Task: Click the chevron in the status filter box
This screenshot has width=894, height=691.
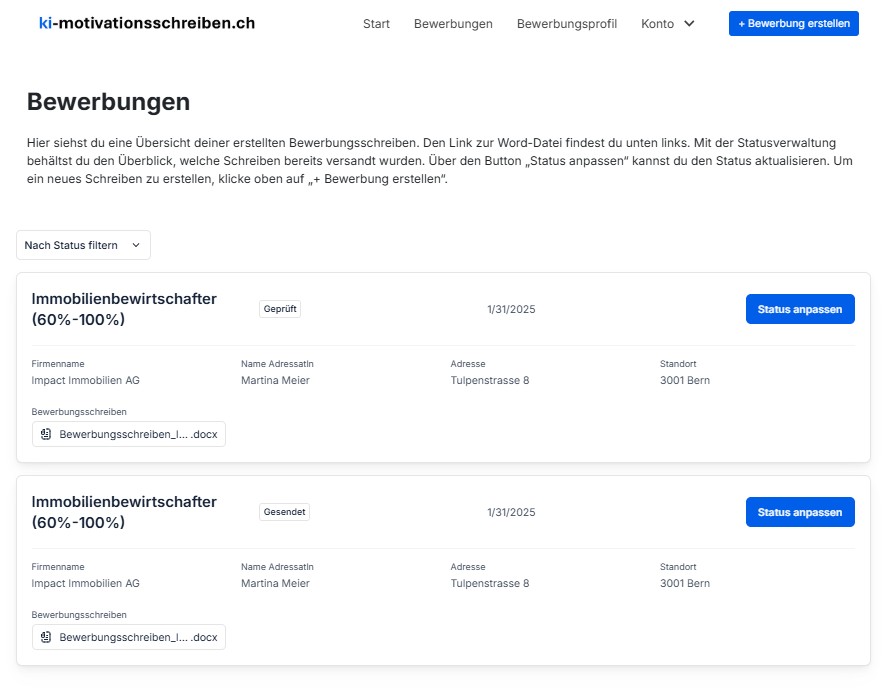Action: tap(136, 245)
